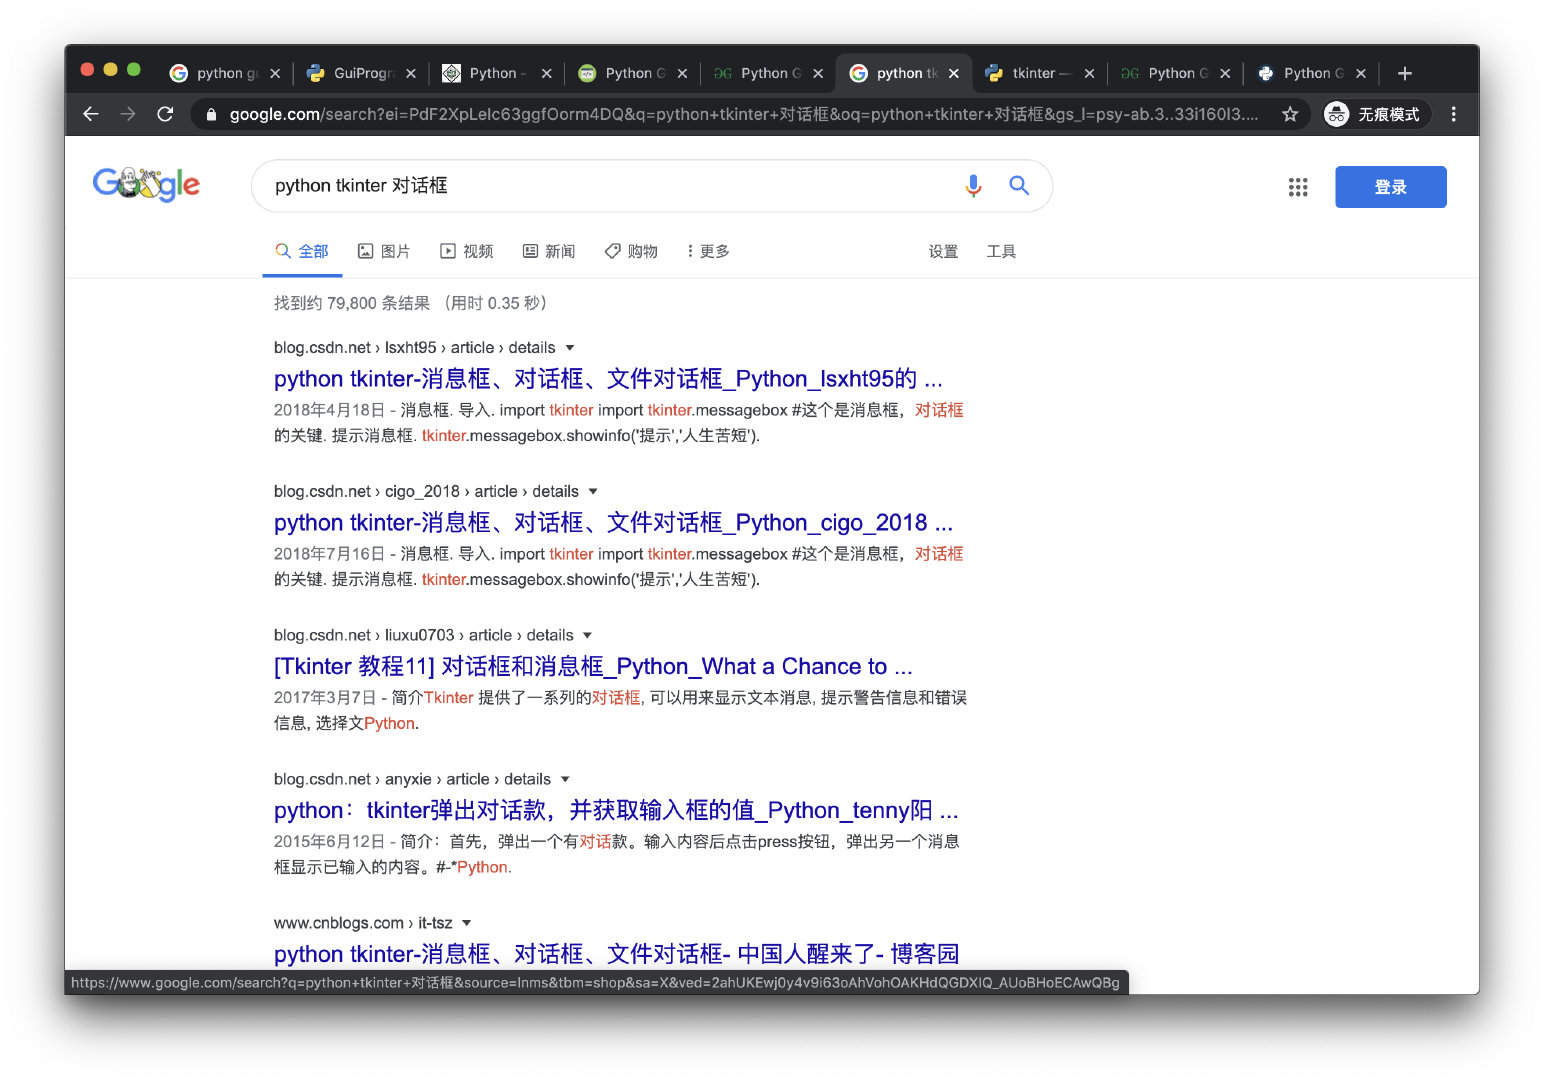Expand options arrow for anyxie result
The width and height of the screenshot is (1544, 1080).
point(565,780)
